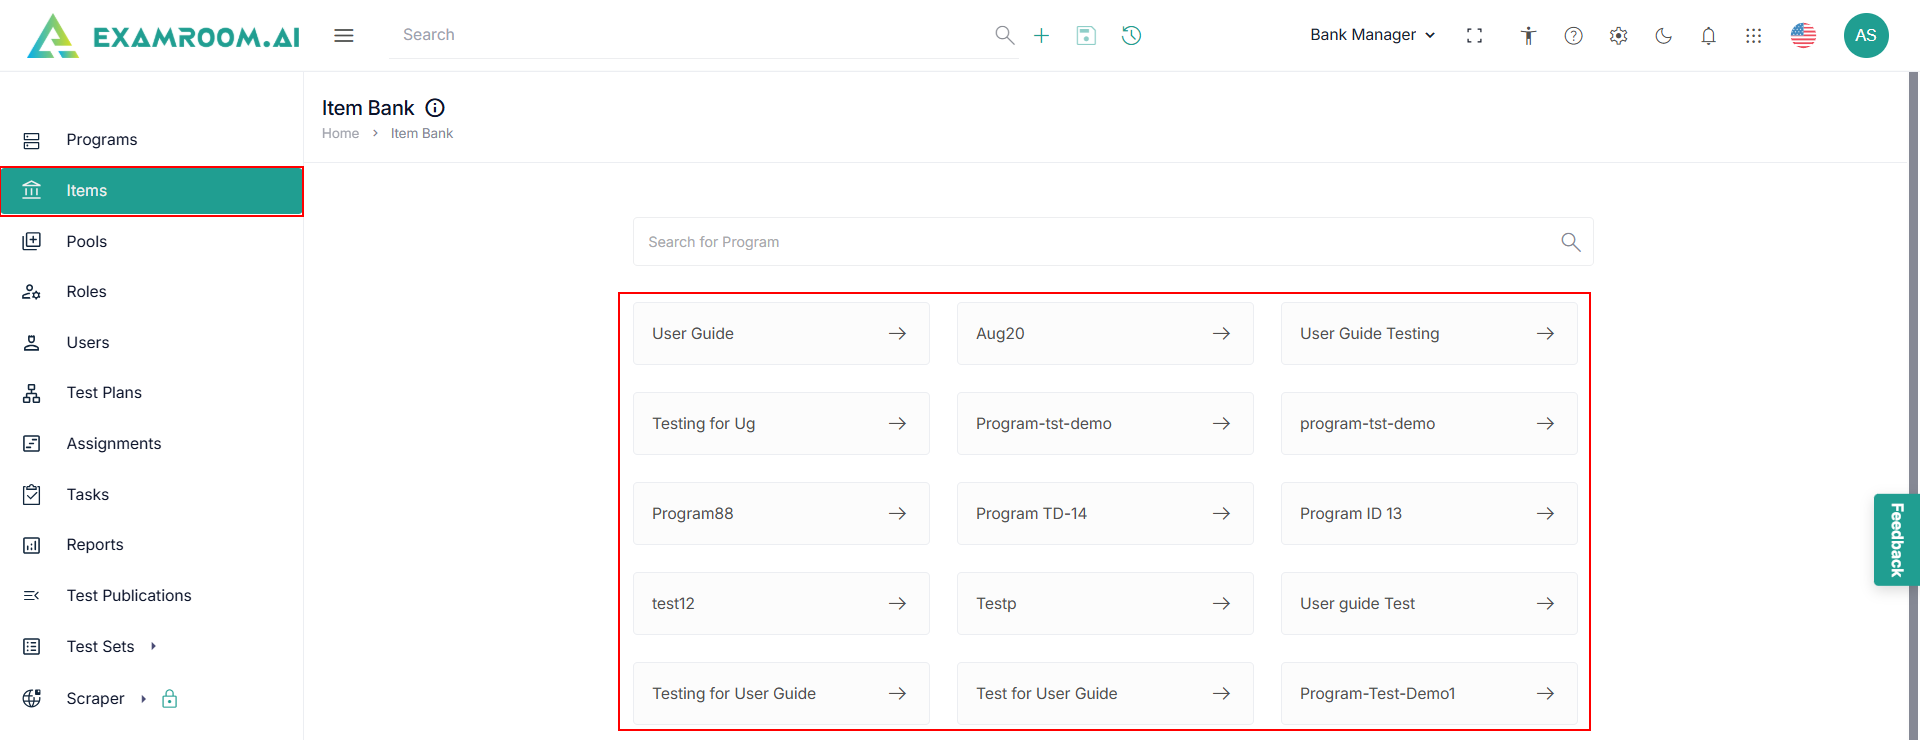
Task: Open the accessibility options icon
Action: coord(1528,36)
